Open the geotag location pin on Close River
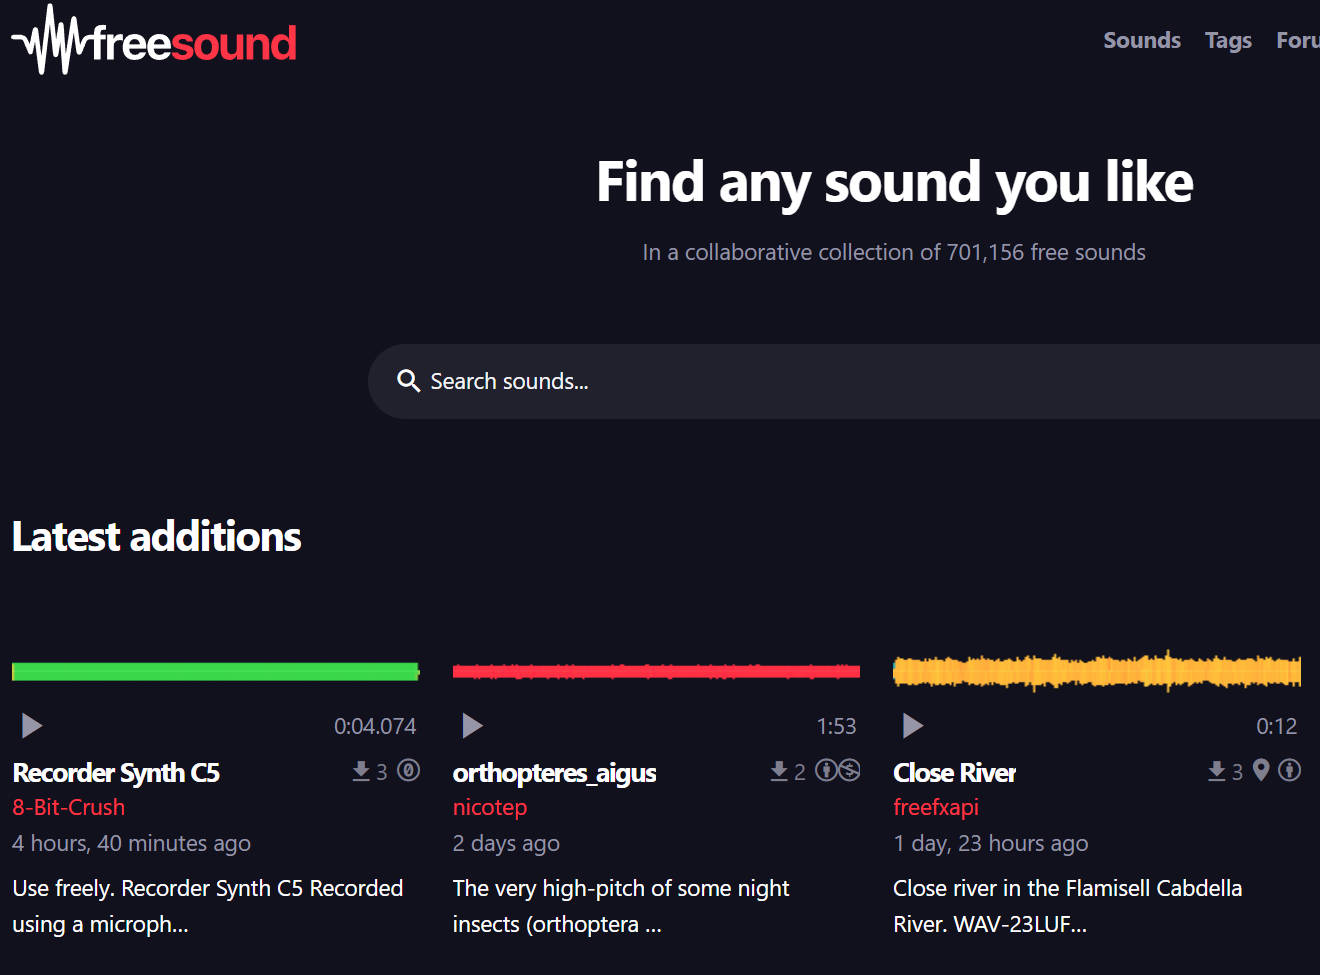Viewport: 1320px width, 975px height. 1261,771
